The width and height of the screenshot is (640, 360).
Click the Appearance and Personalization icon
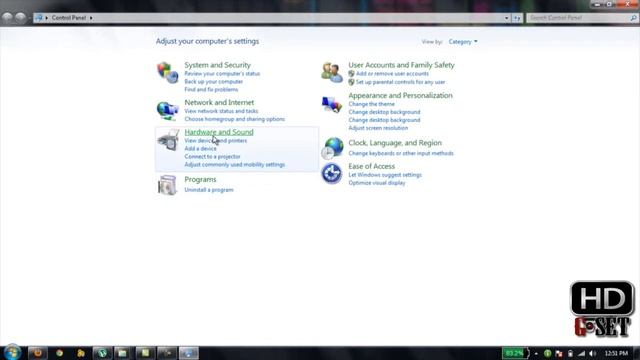(x=331, y=105)
